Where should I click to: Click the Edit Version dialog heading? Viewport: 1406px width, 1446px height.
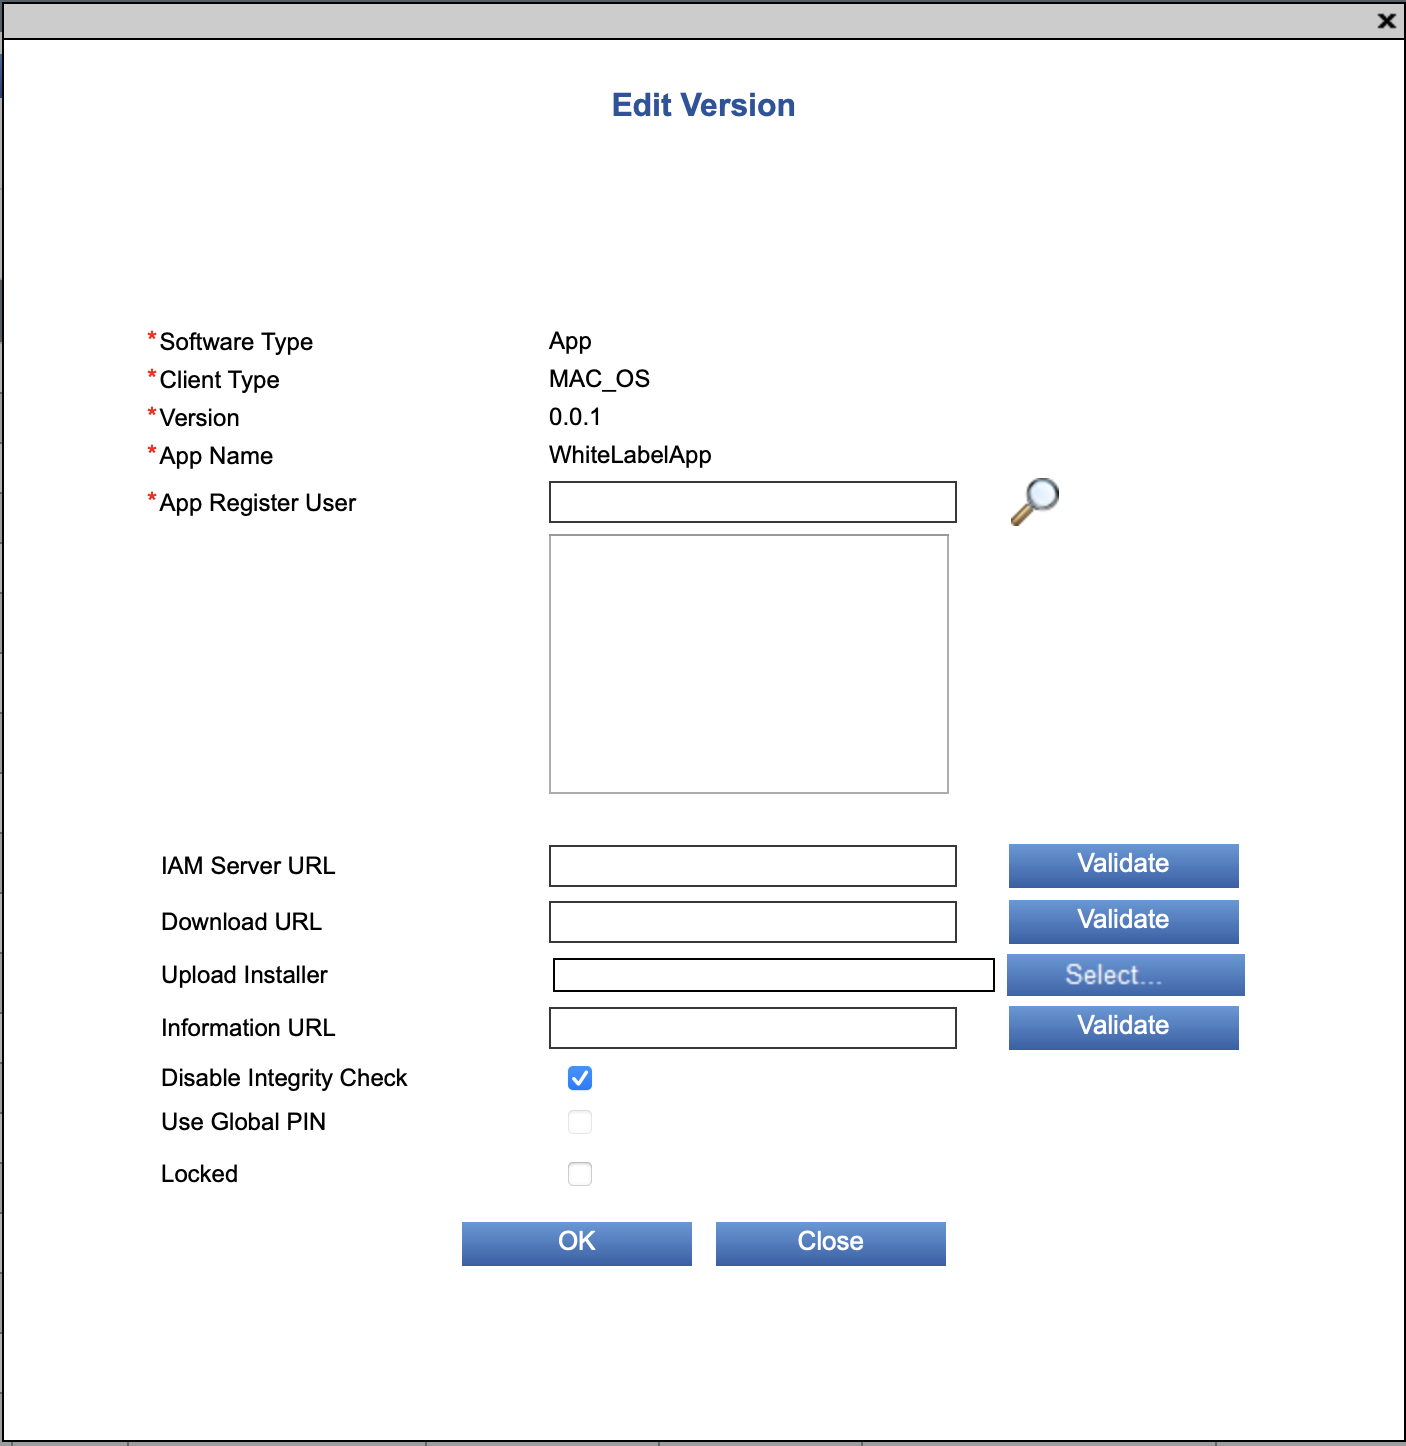(x=703, y=105)
